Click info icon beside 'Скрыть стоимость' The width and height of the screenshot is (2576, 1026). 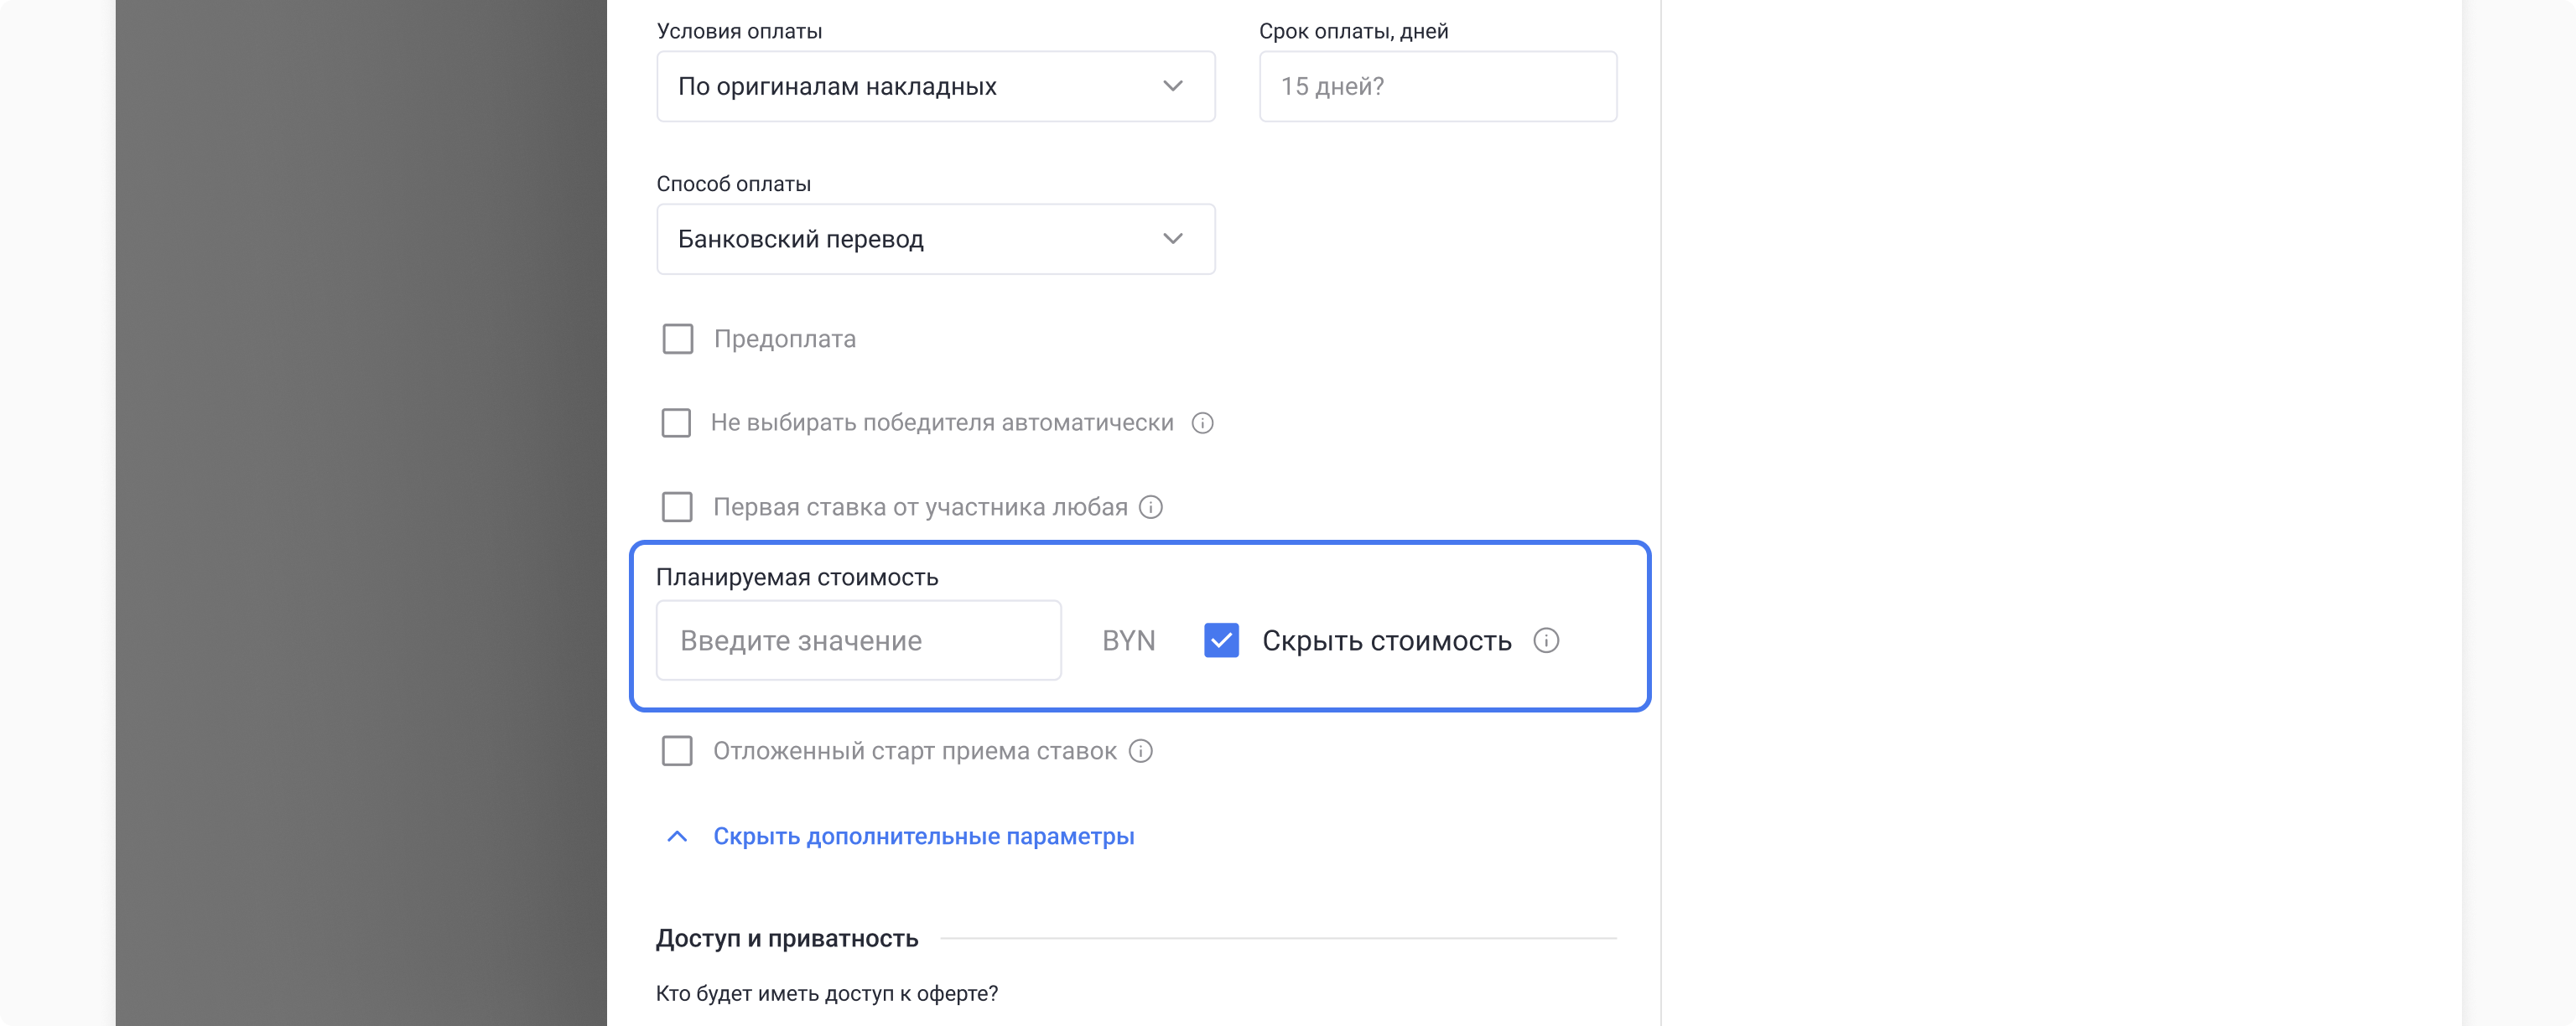click(1546, 640)
